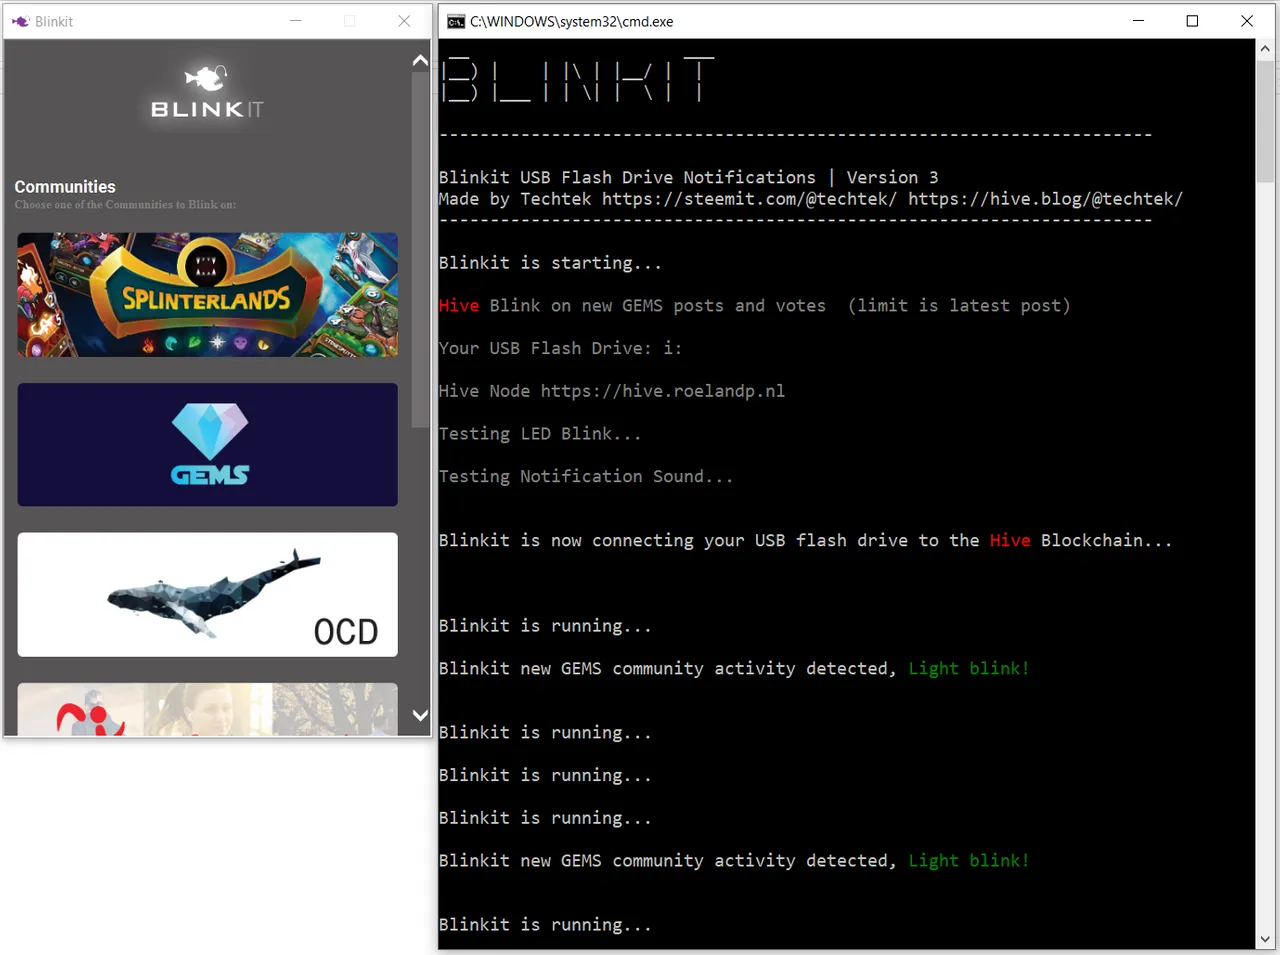
Task: Click the red 'Hive' word before 'Blockchain'
Action: (x=1010, y=540)
